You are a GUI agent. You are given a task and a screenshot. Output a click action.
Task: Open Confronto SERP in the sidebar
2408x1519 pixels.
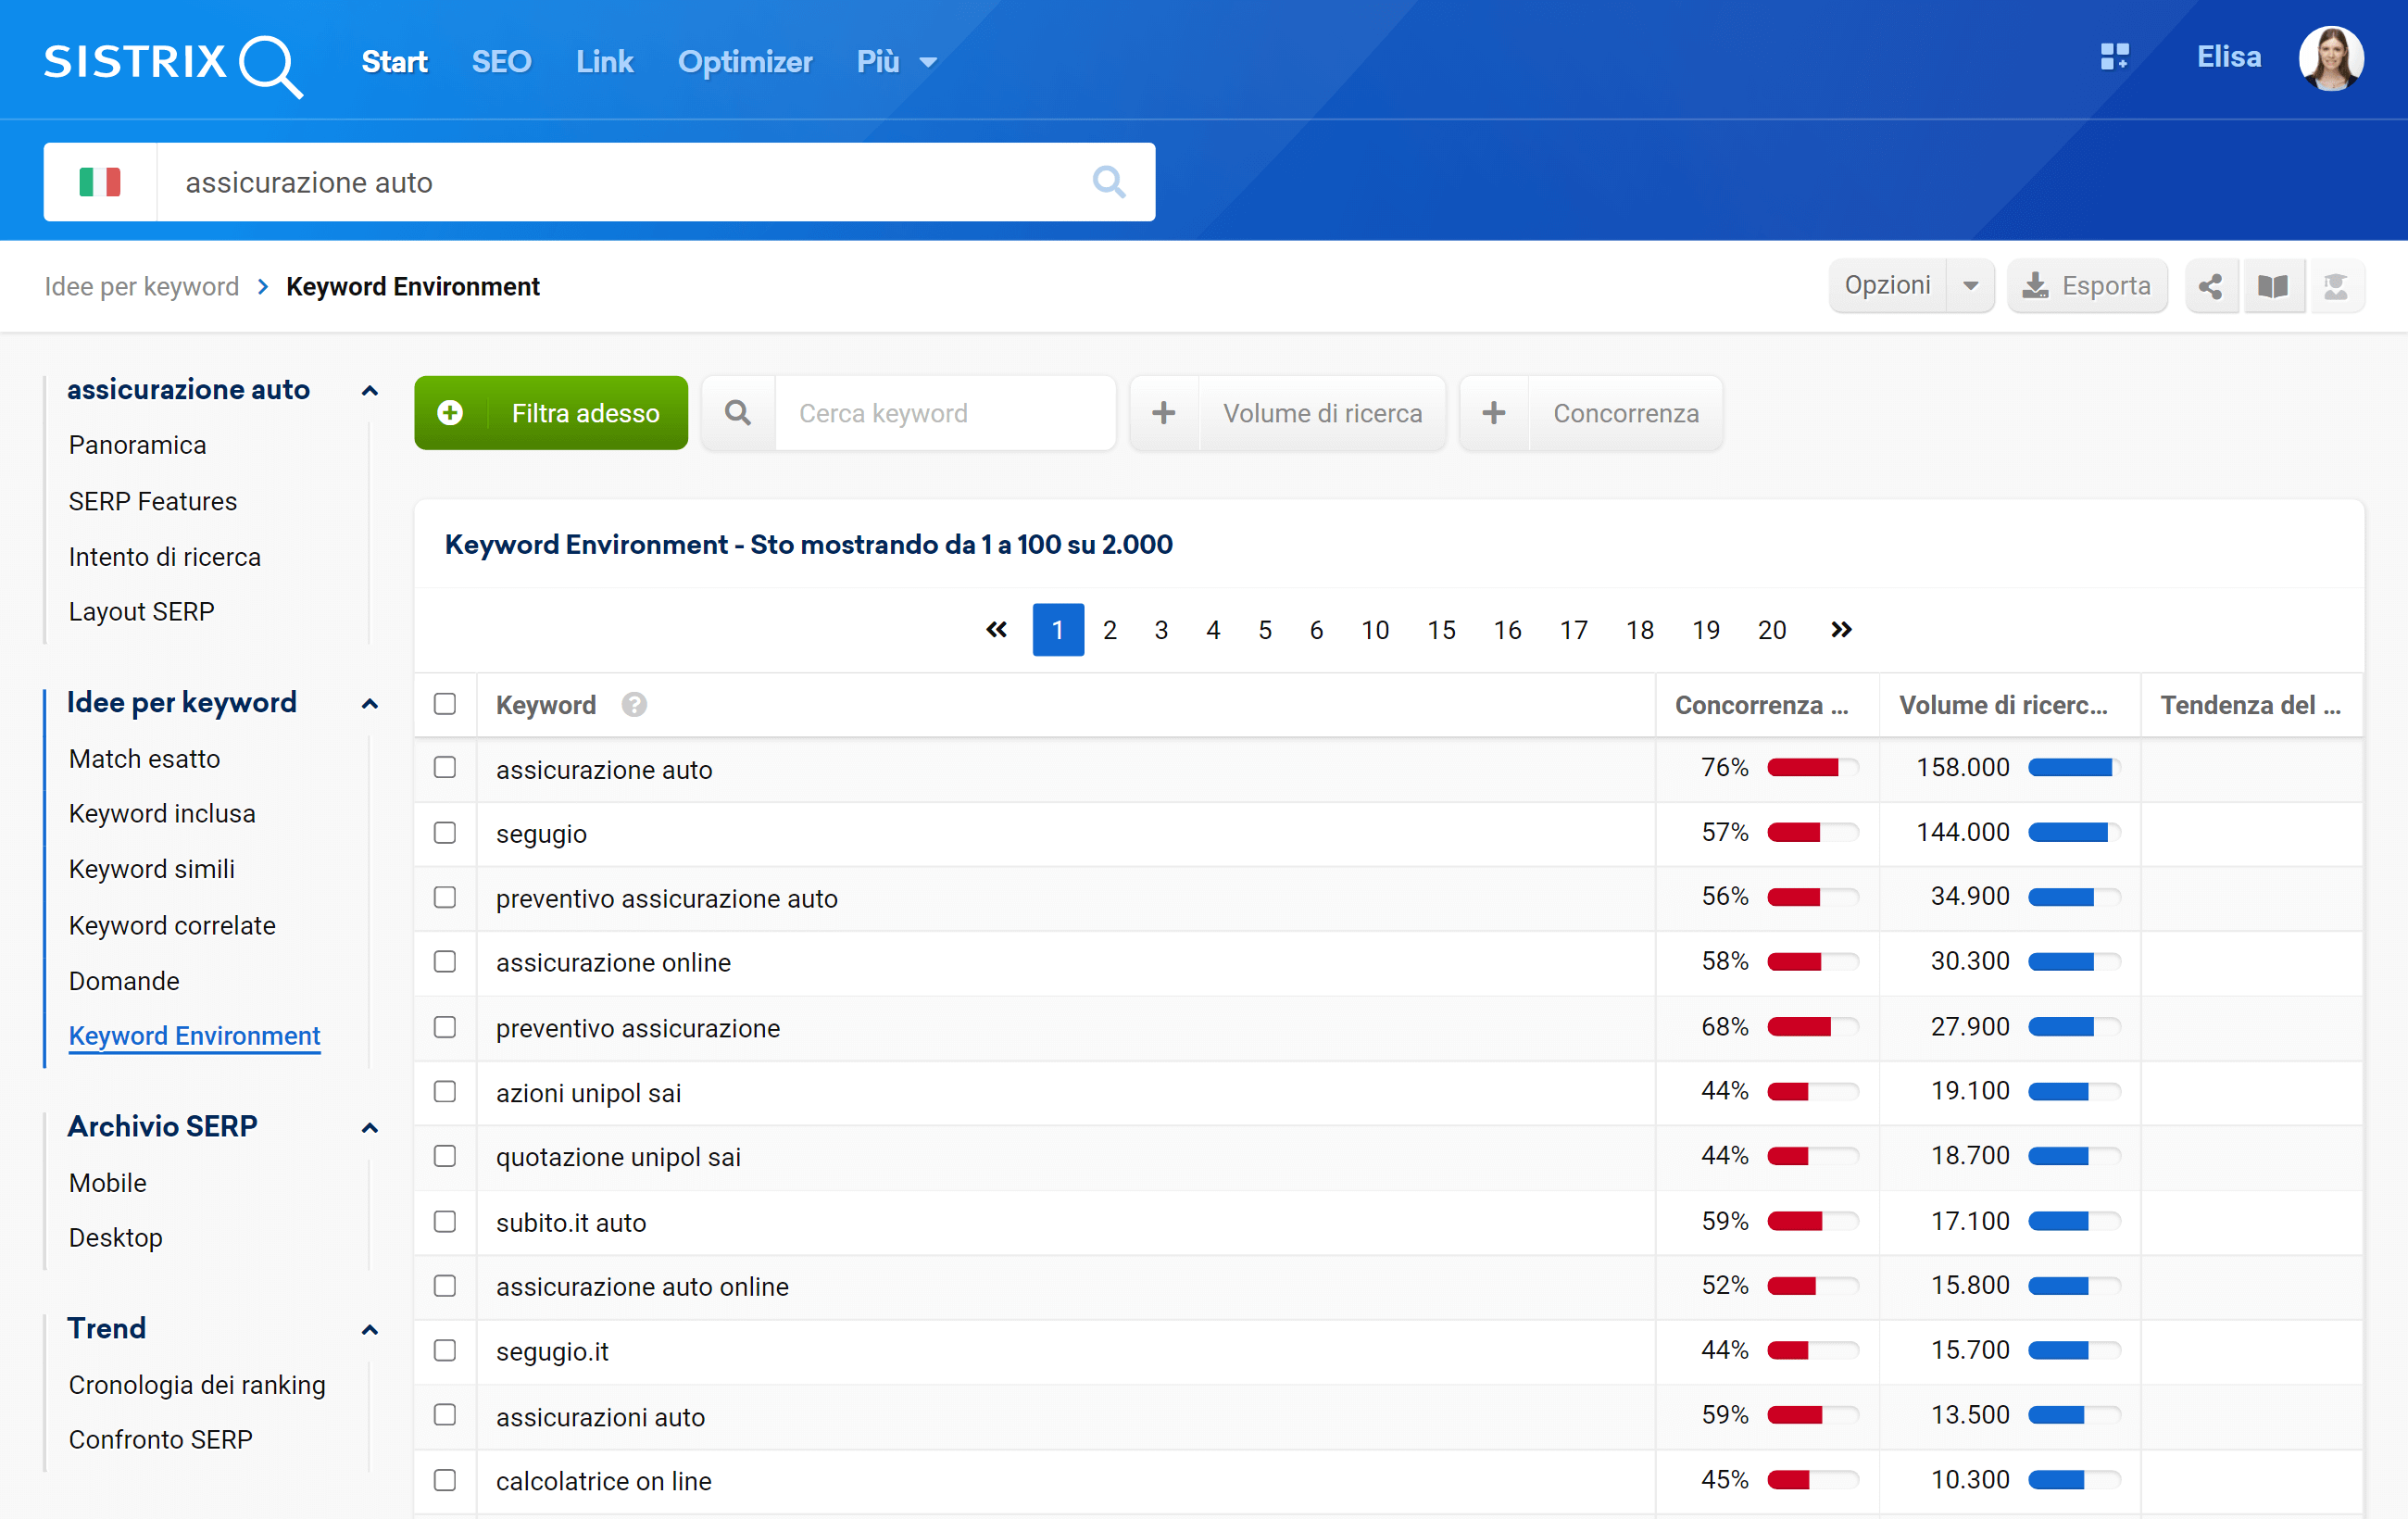tap(160, 1440)
